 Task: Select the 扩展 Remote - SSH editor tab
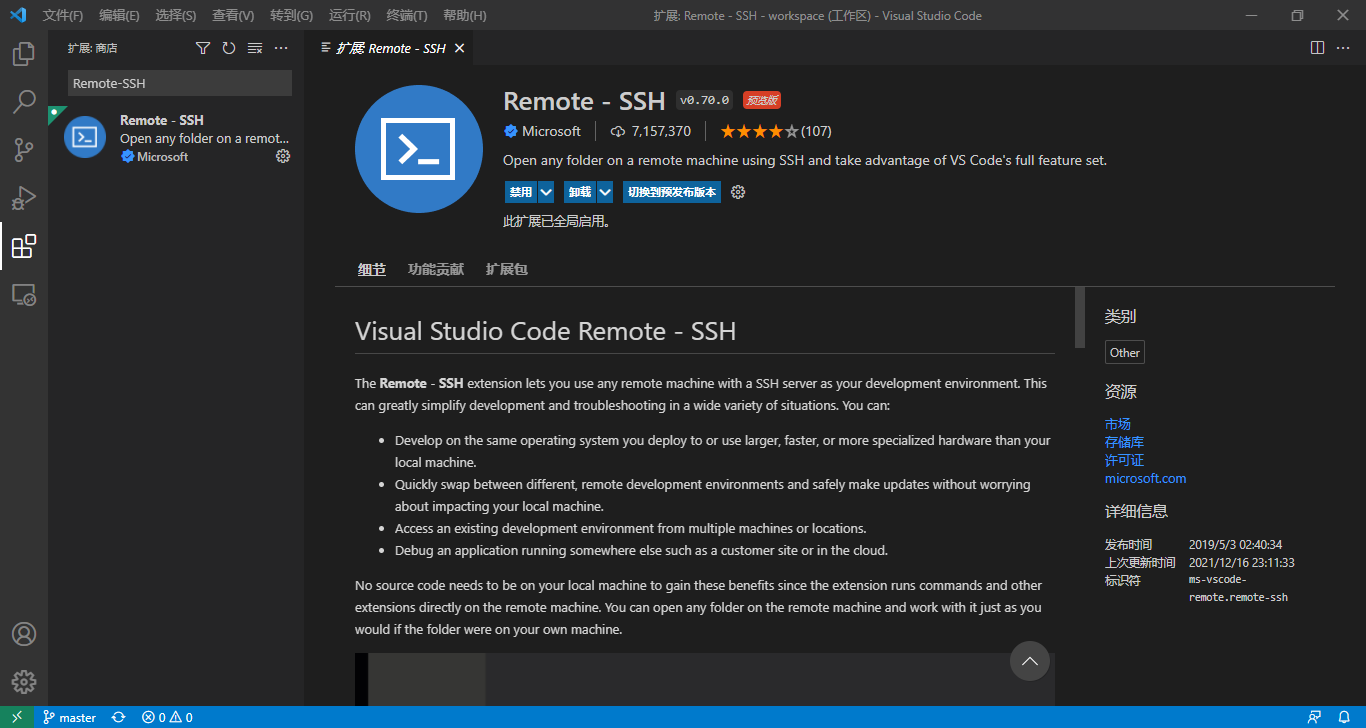(x=389, y=48)
